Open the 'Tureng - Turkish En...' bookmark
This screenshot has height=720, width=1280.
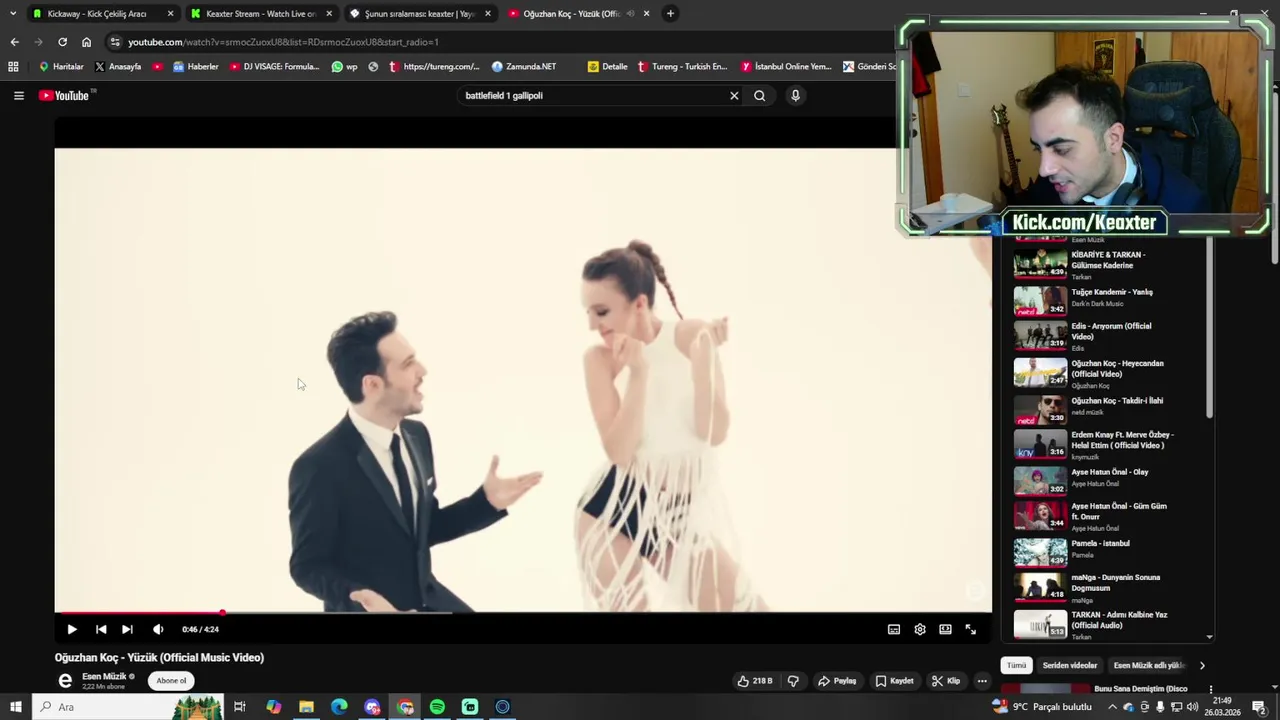tap(682, 67)
